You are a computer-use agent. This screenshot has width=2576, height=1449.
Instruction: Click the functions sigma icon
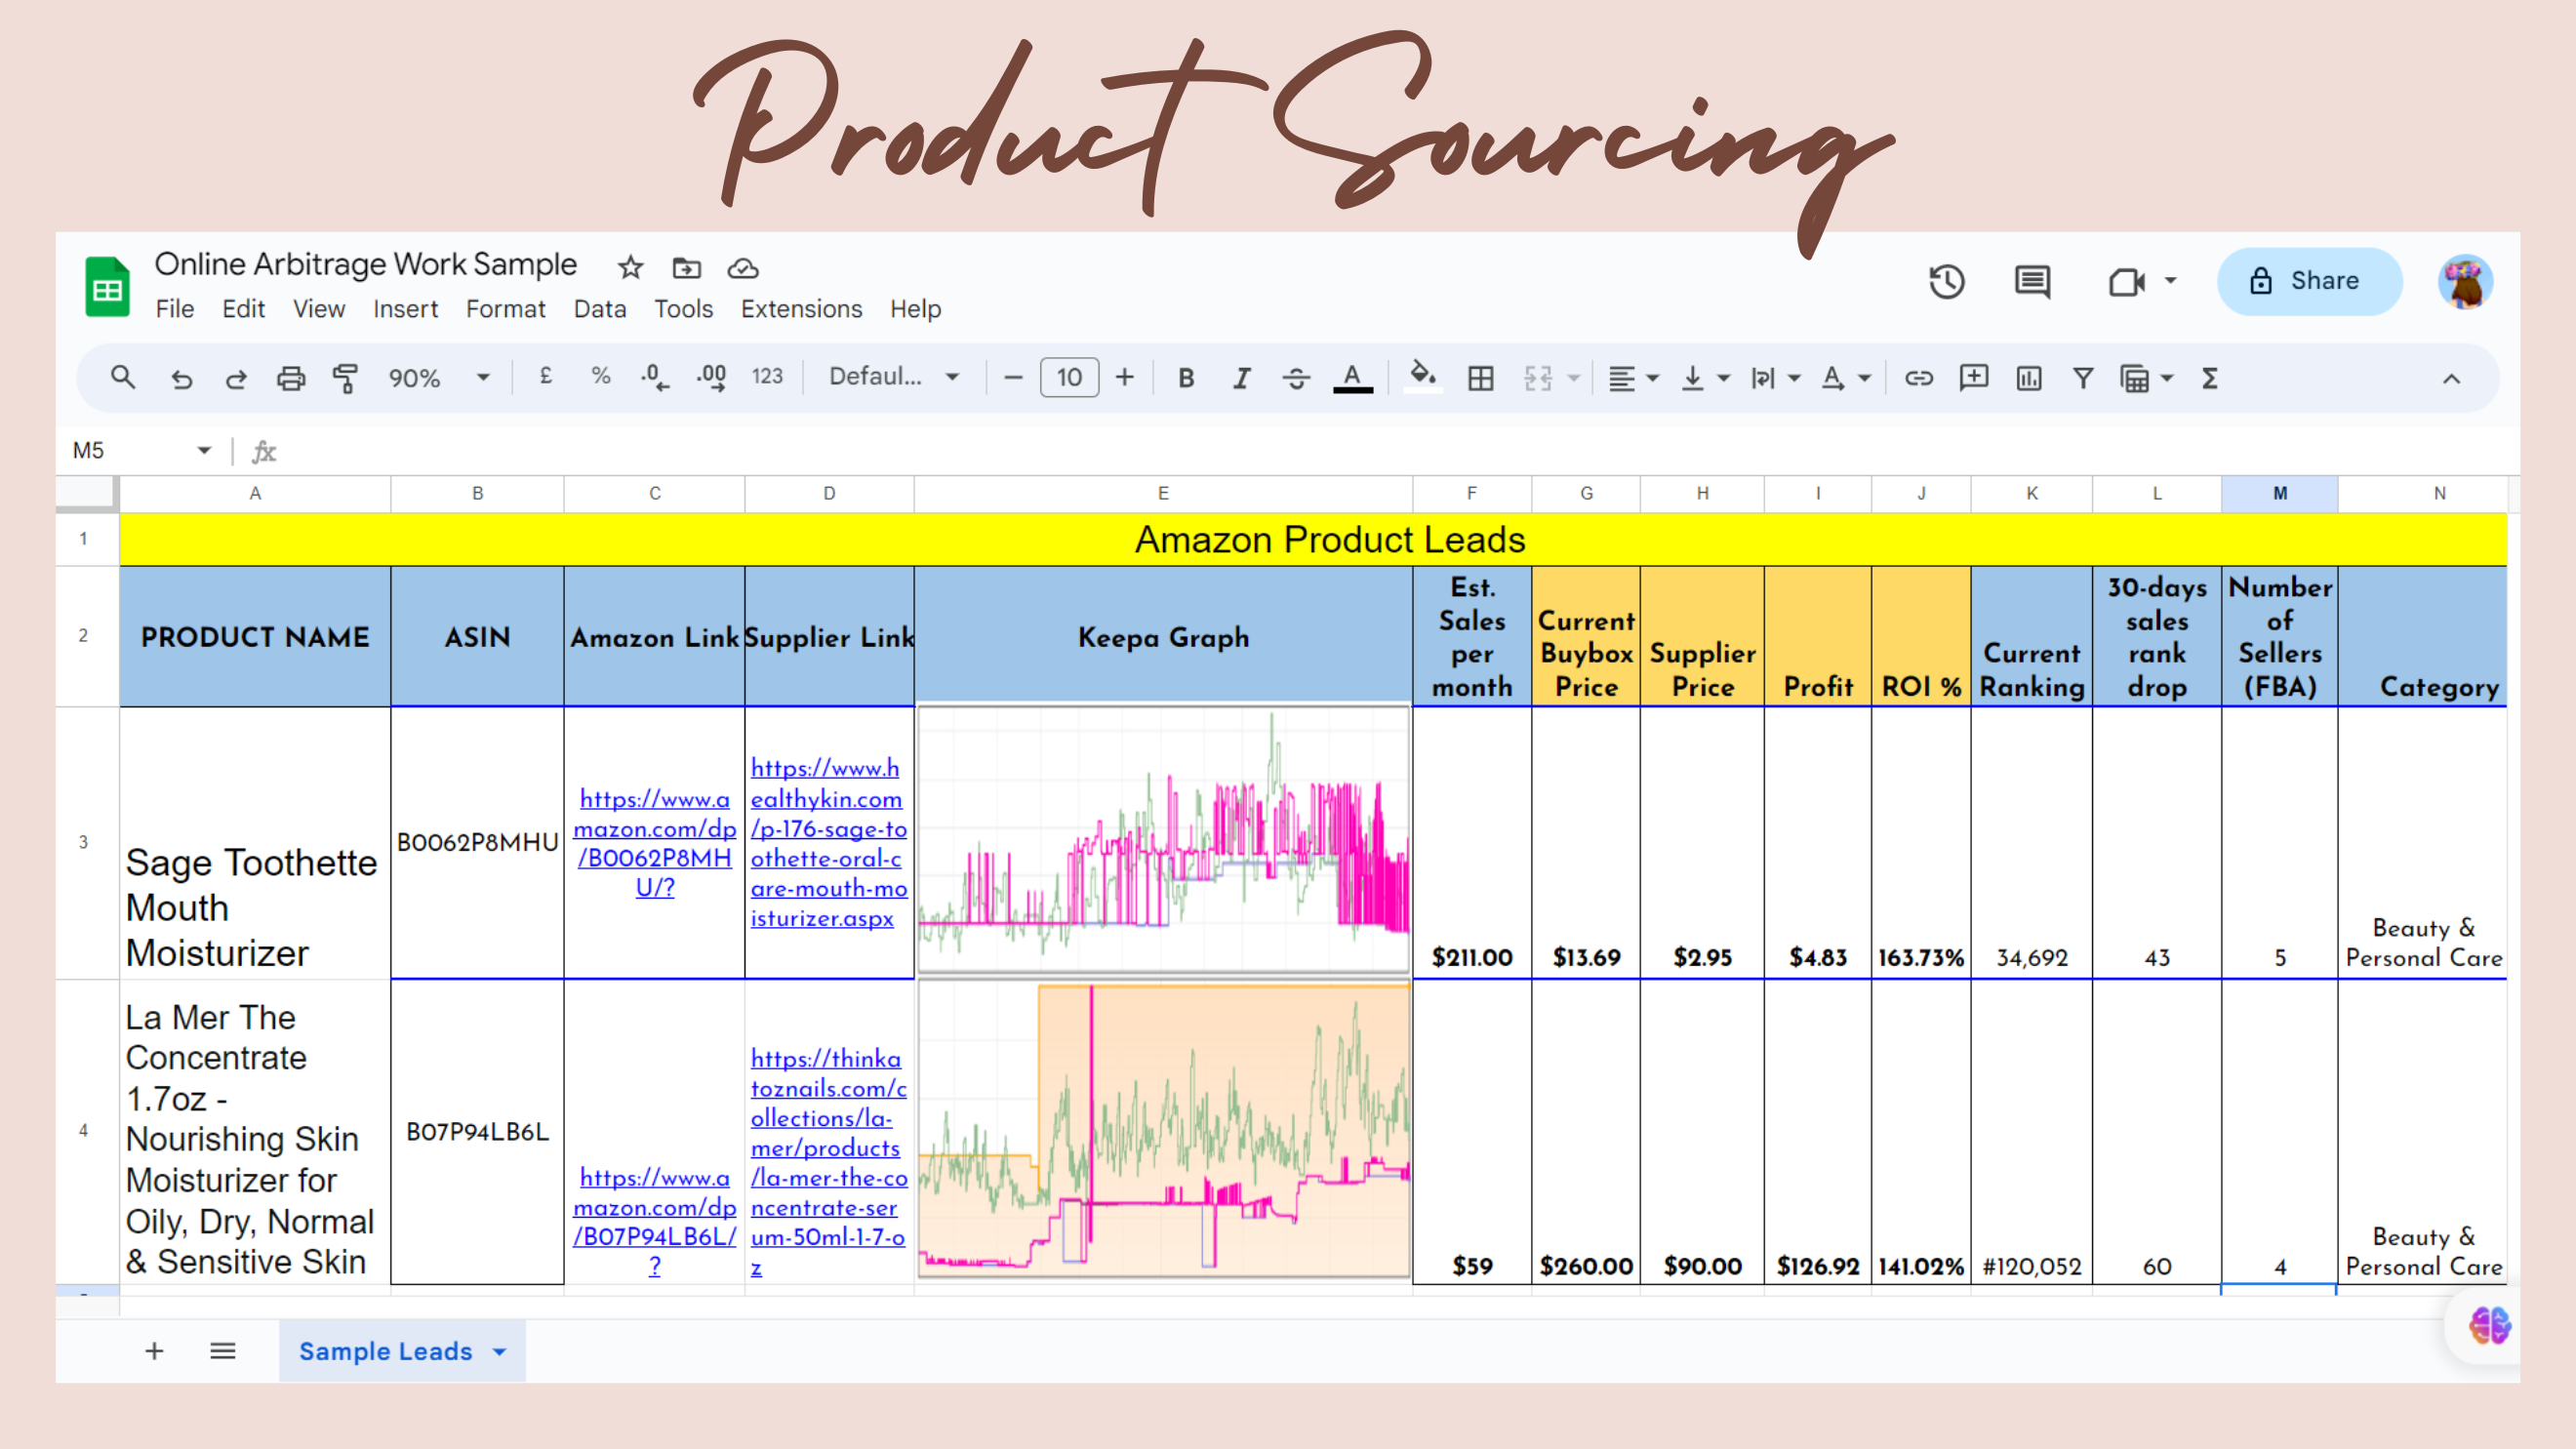pos(2209,378)
